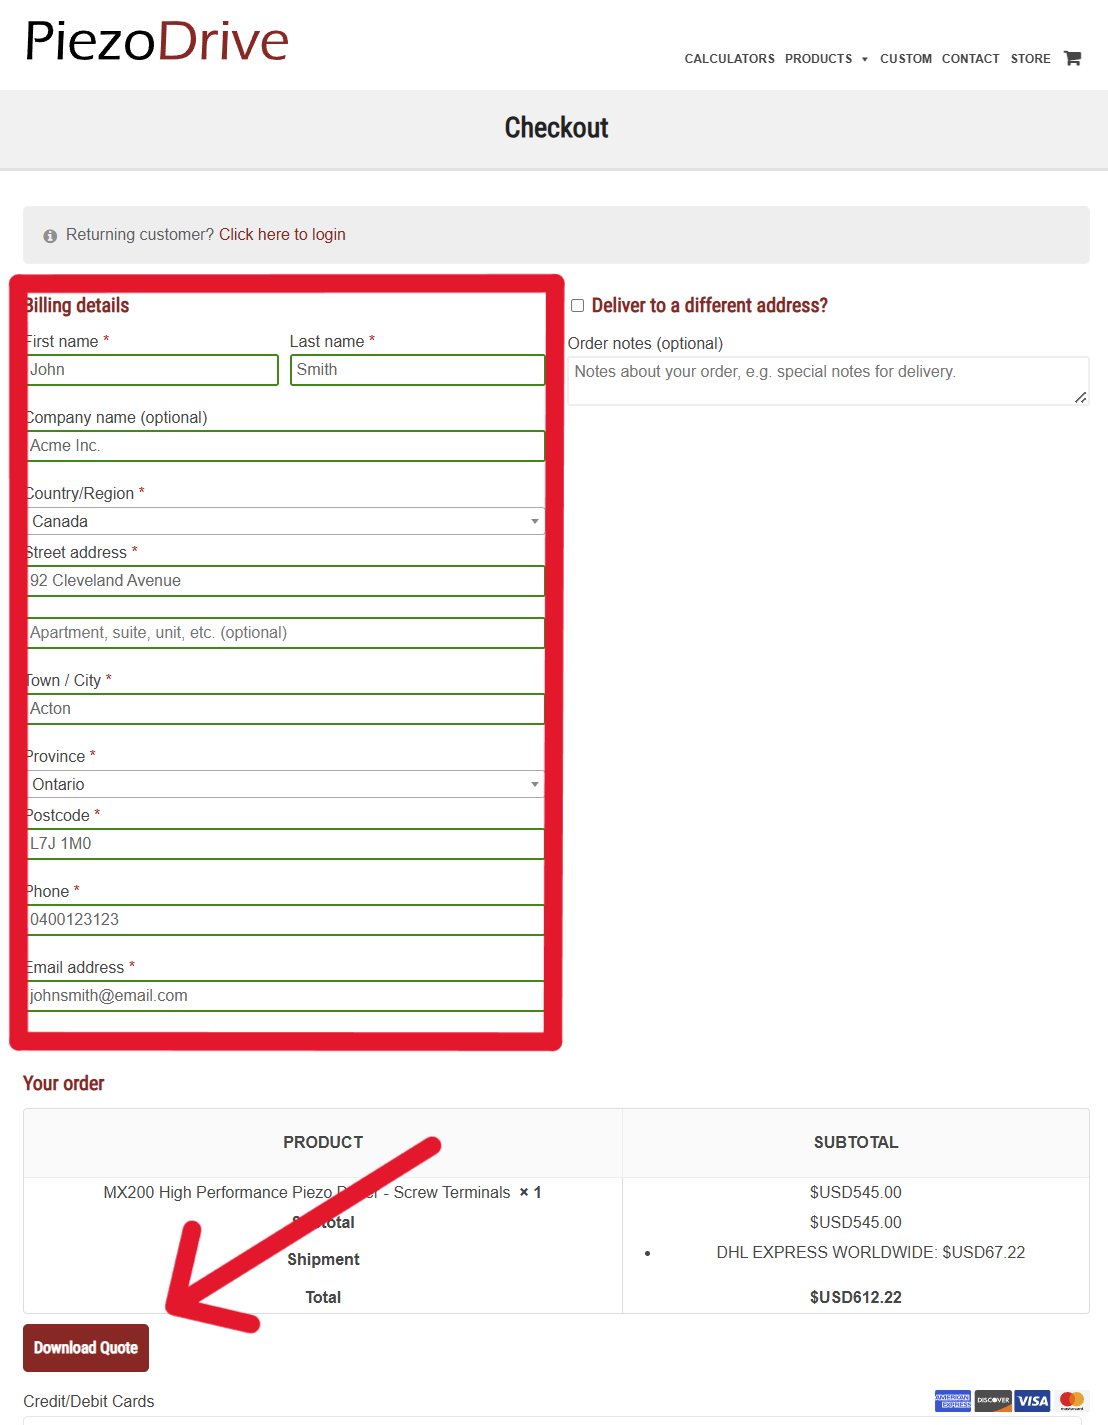
Task: Click the Visa card logo
Action: [x=1033, y=1401]
